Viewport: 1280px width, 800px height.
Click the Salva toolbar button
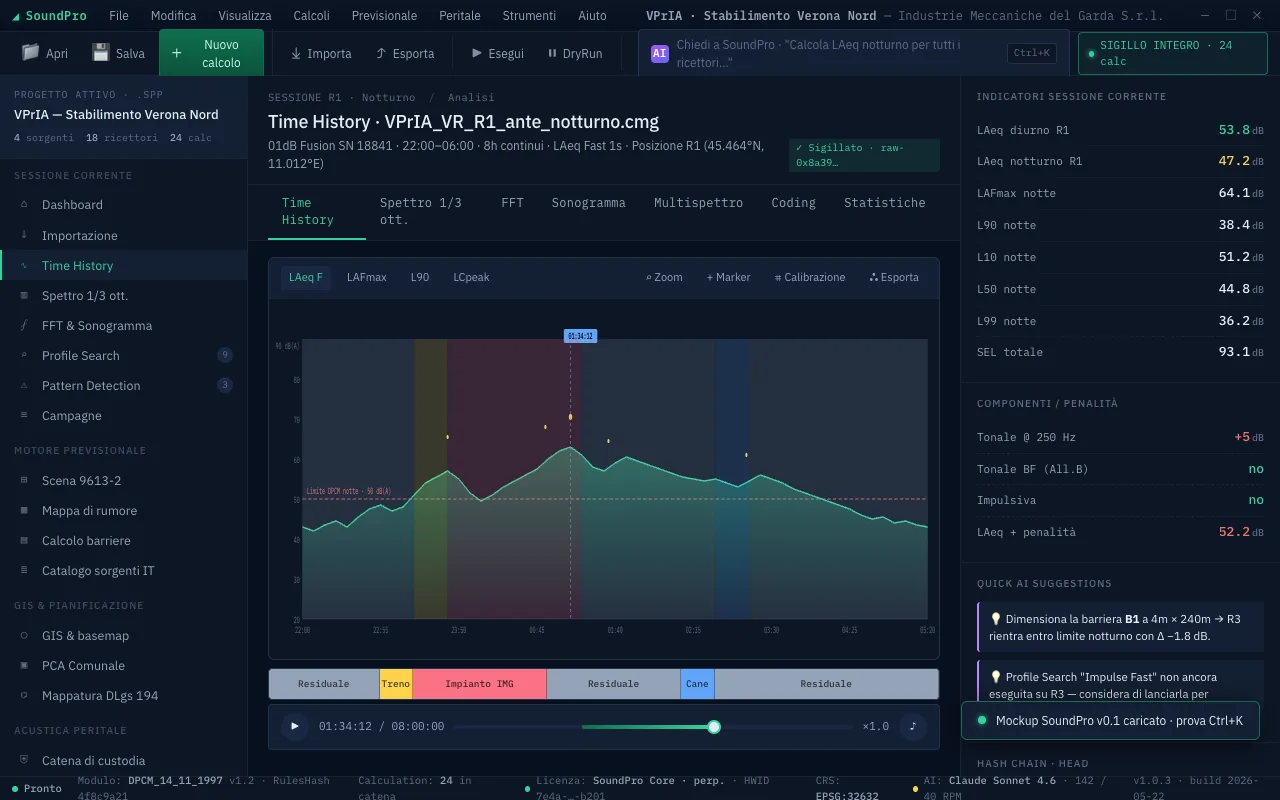click(118, 53)
